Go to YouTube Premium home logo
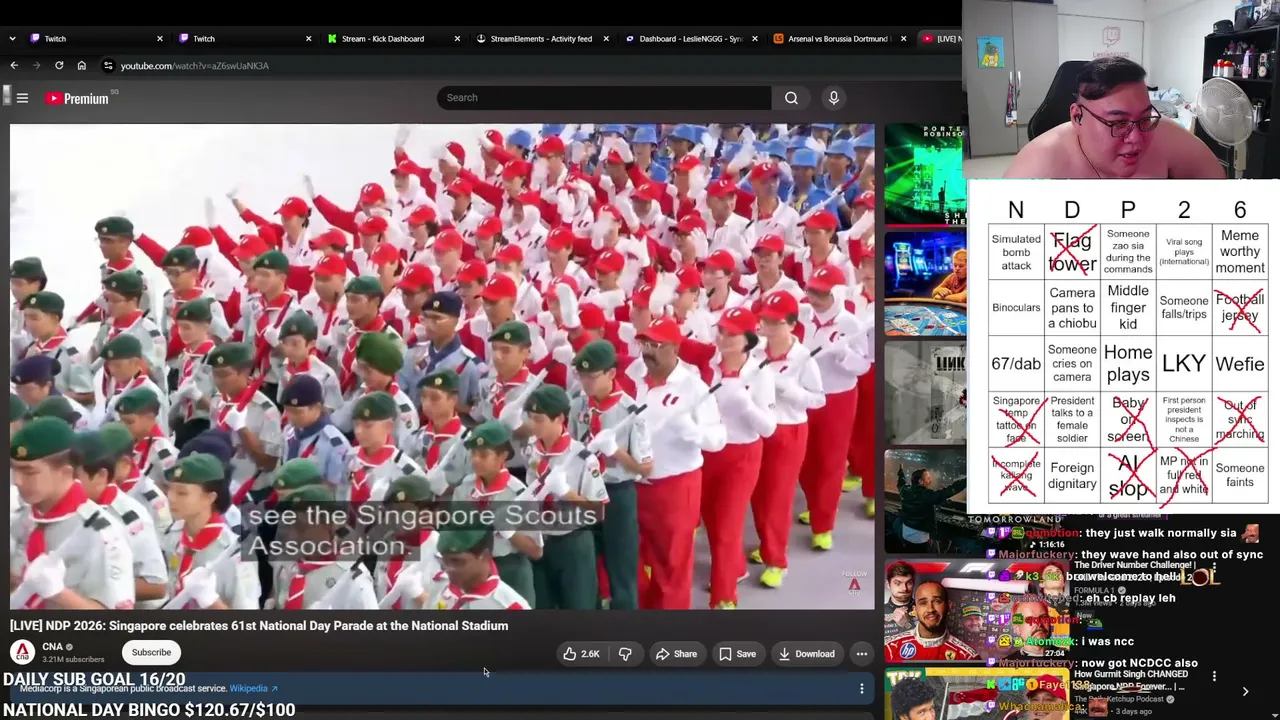This screenshot has width=1280, height=720. (x=77, y=98)
